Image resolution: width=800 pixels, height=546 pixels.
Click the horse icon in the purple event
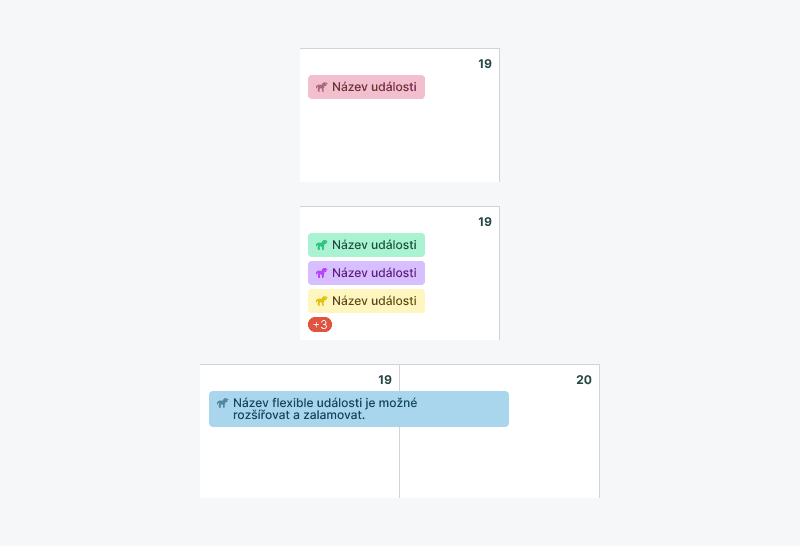tap(321, 273)
